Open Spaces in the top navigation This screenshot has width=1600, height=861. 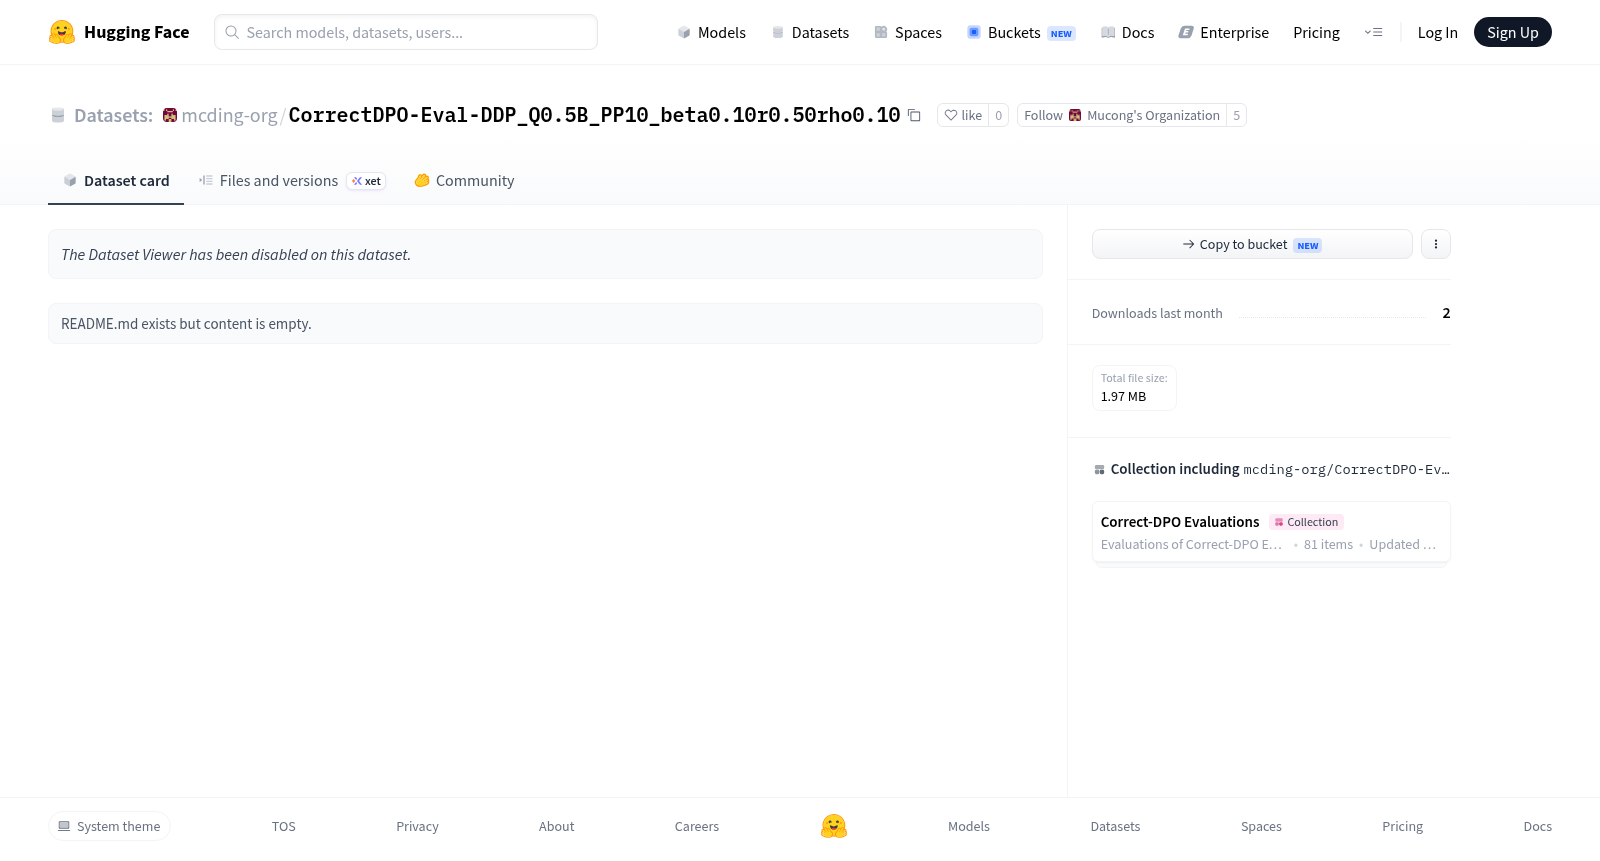click(x=908, y=32)
